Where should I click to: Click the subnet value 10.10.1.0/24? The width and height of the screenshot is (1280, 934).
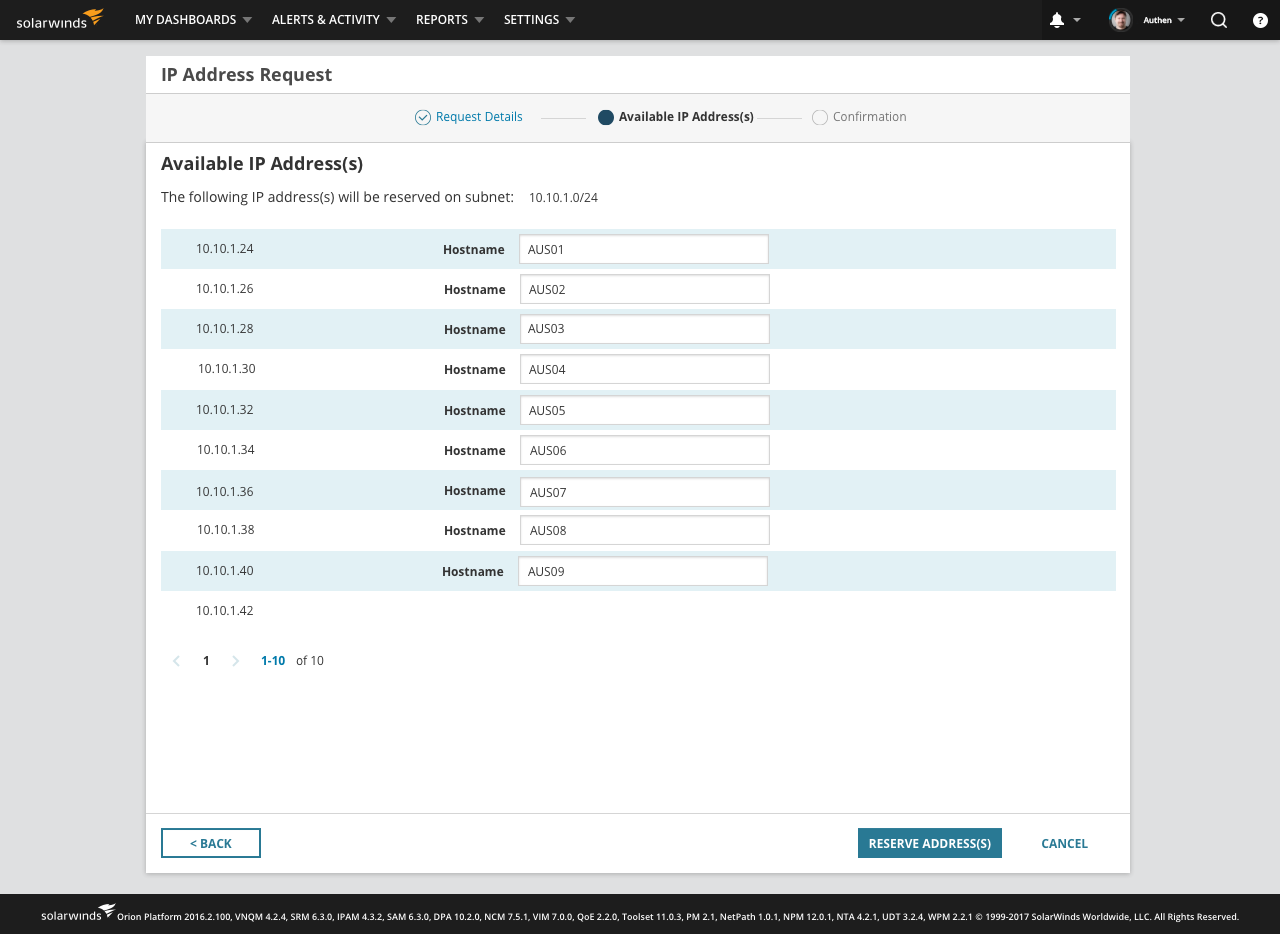(563, 198)
